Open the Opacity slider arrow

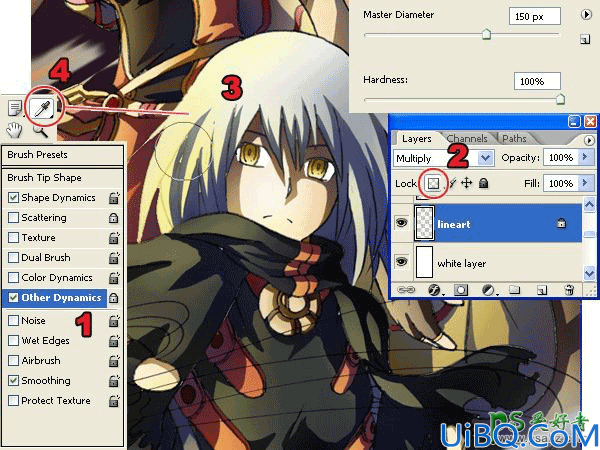[x=585, y=157]
